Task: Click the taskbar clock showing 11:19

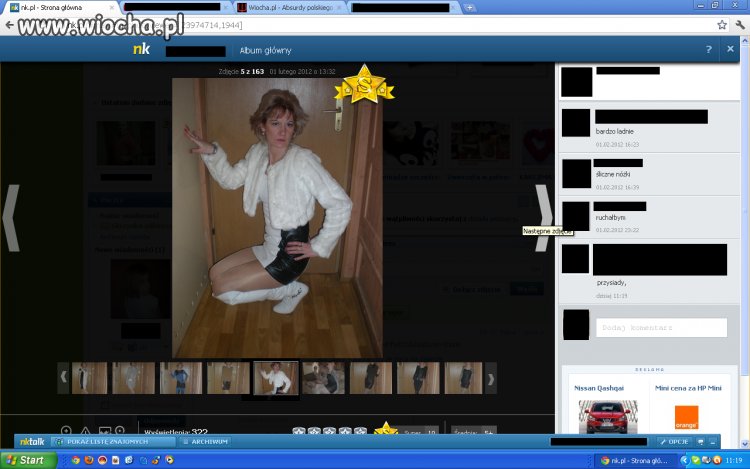Action: [734, 461]
